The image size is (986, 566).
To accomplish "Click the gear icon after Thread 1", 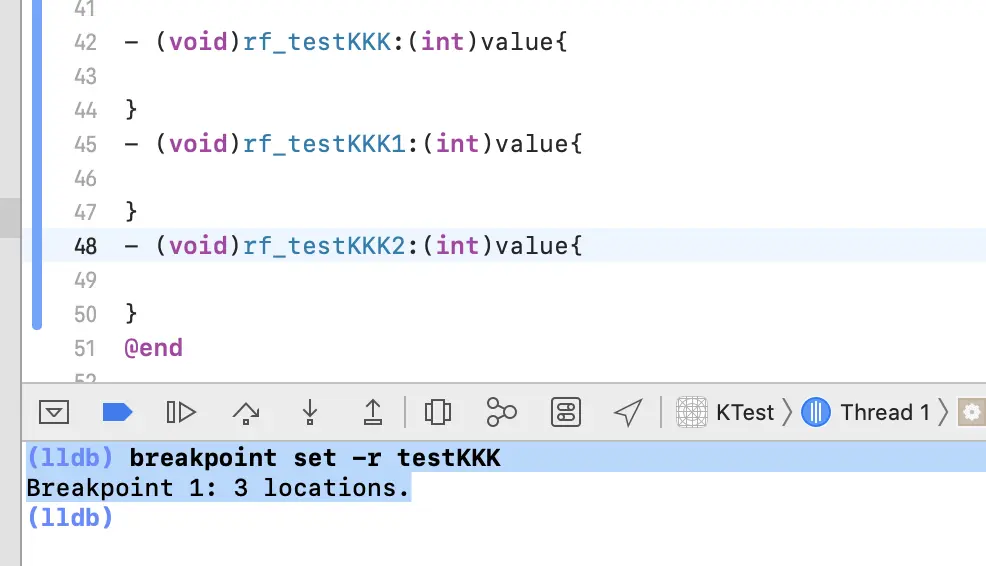I will tap(972, 413).
